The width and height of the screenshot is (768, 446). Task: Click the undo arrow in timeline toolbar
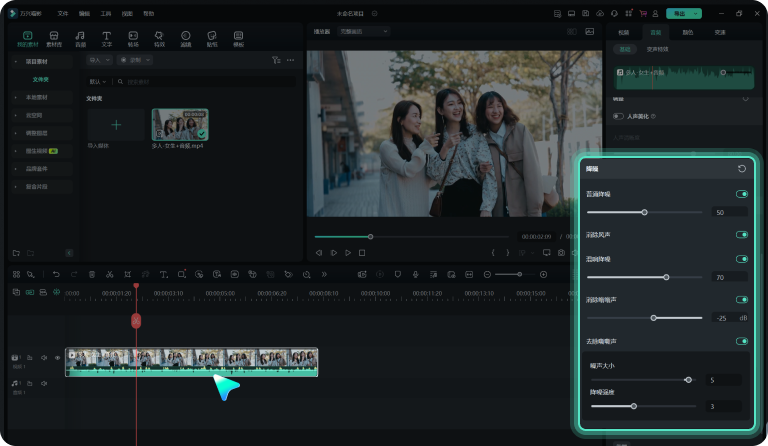point(56,274)
